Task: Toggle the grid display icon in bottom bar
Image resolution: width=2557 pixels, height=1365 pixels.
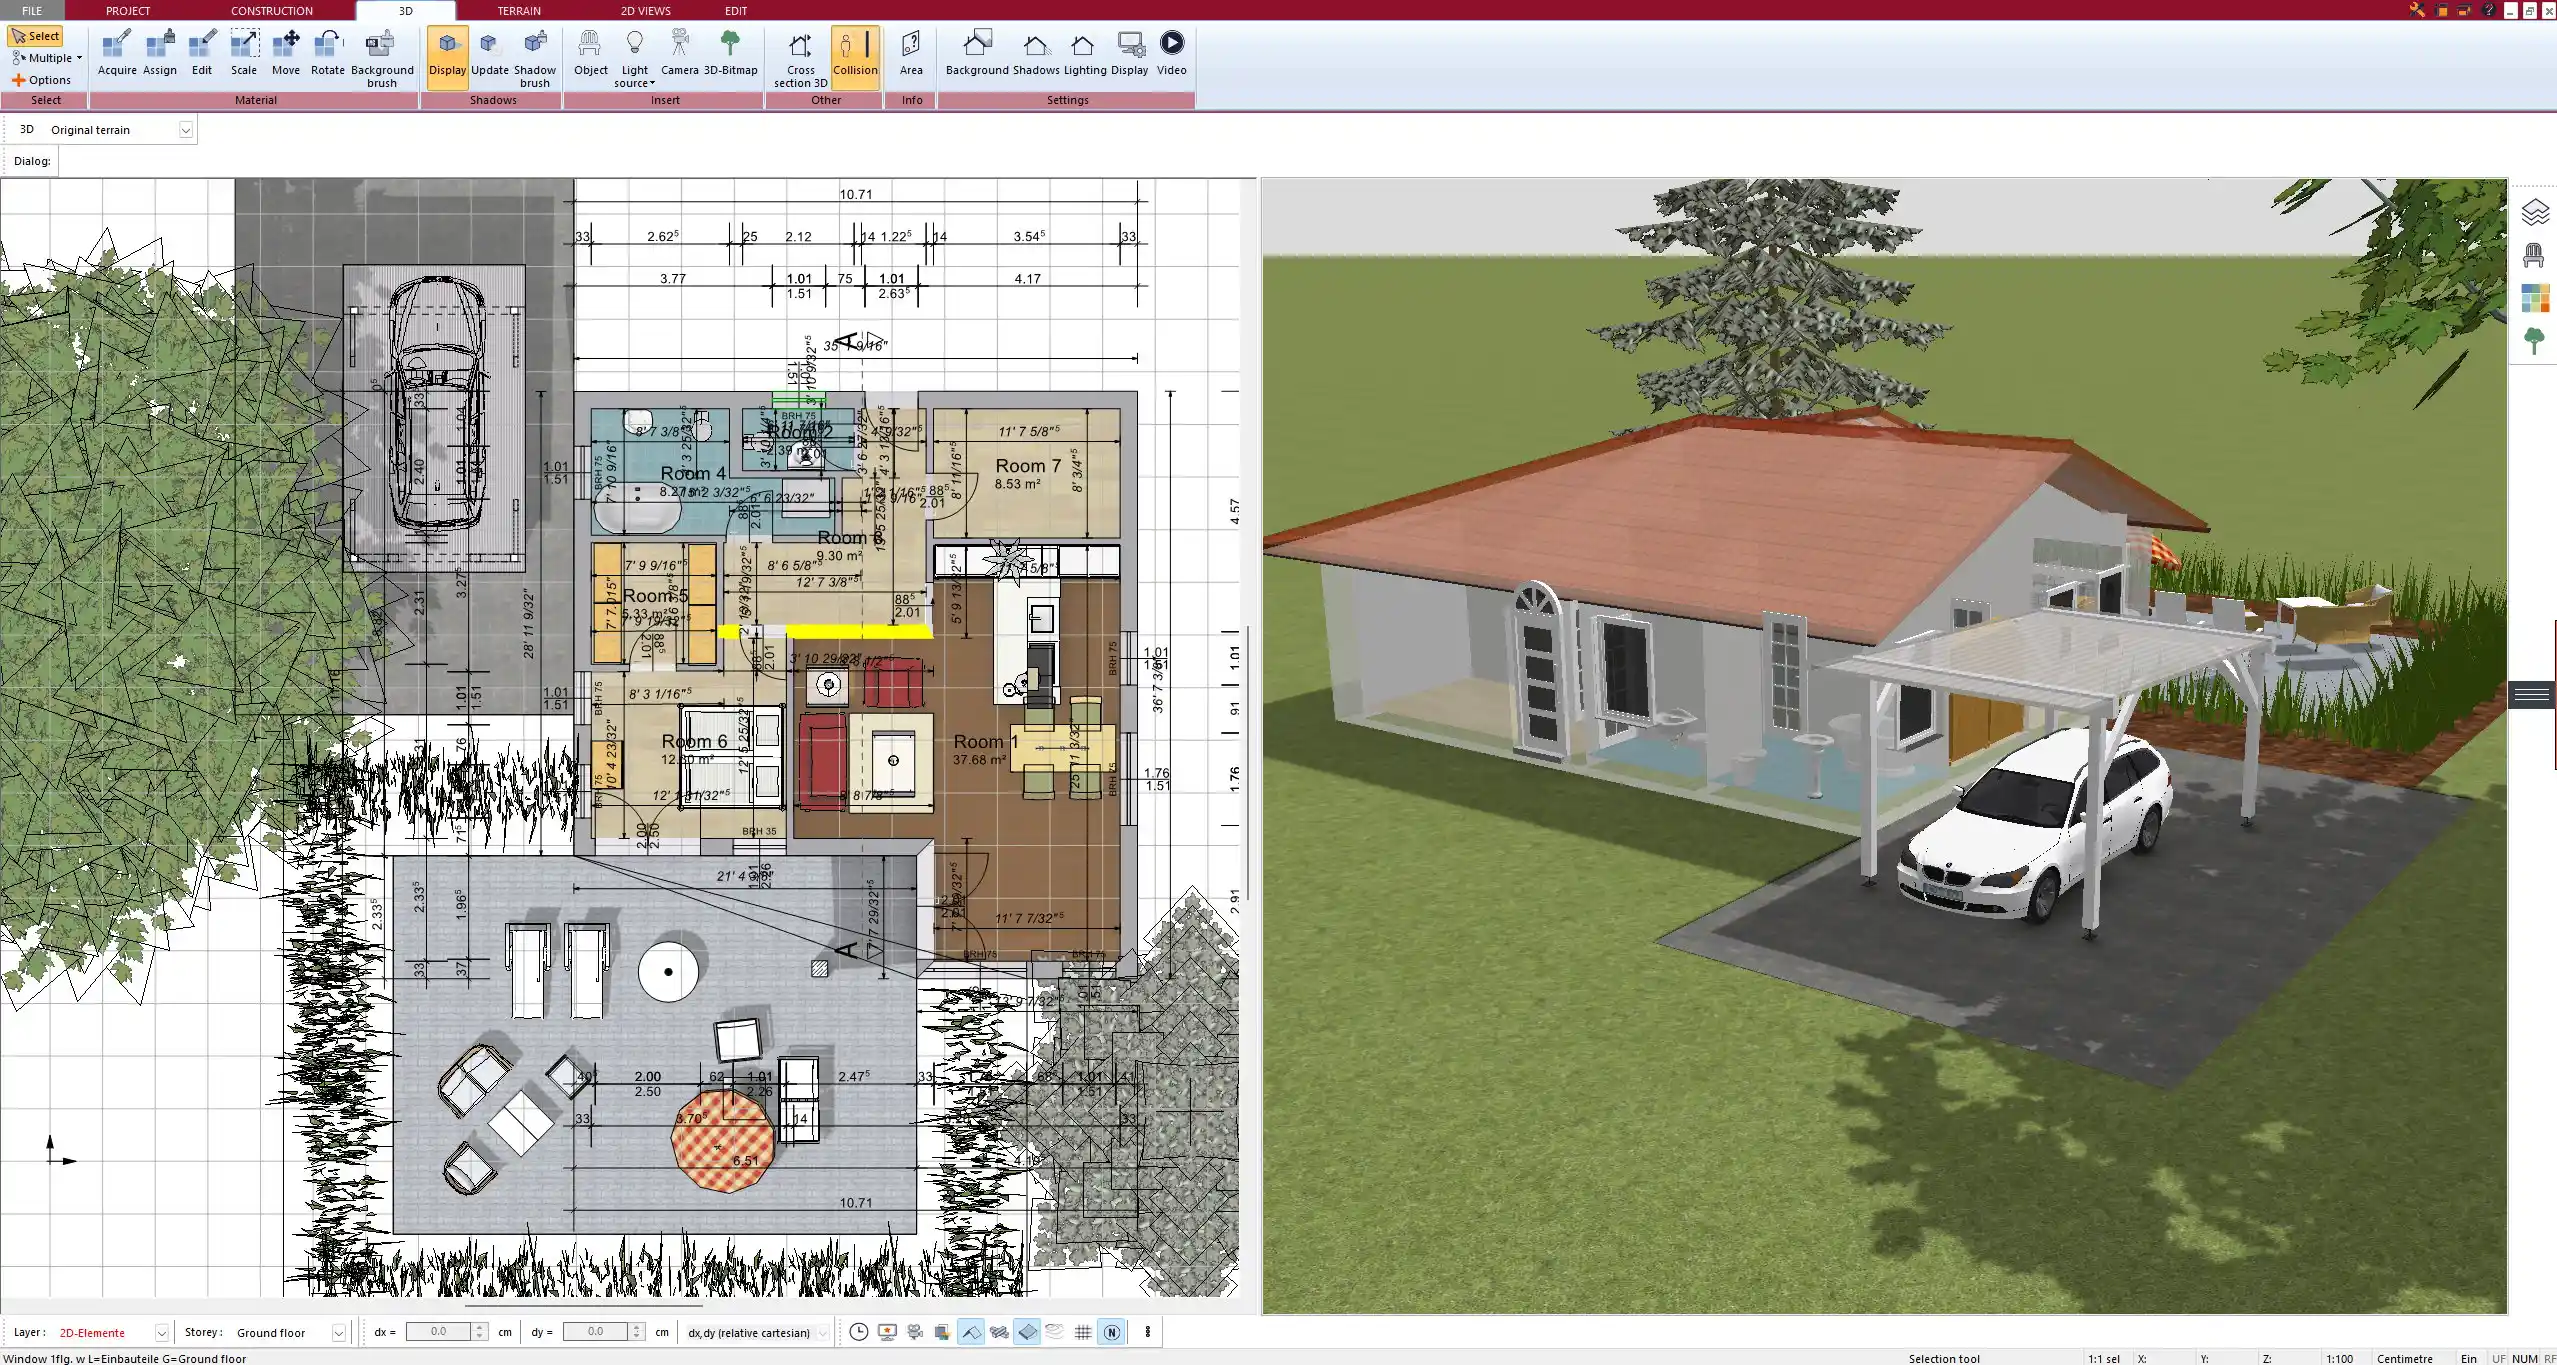Action: pos(1083,1332)
